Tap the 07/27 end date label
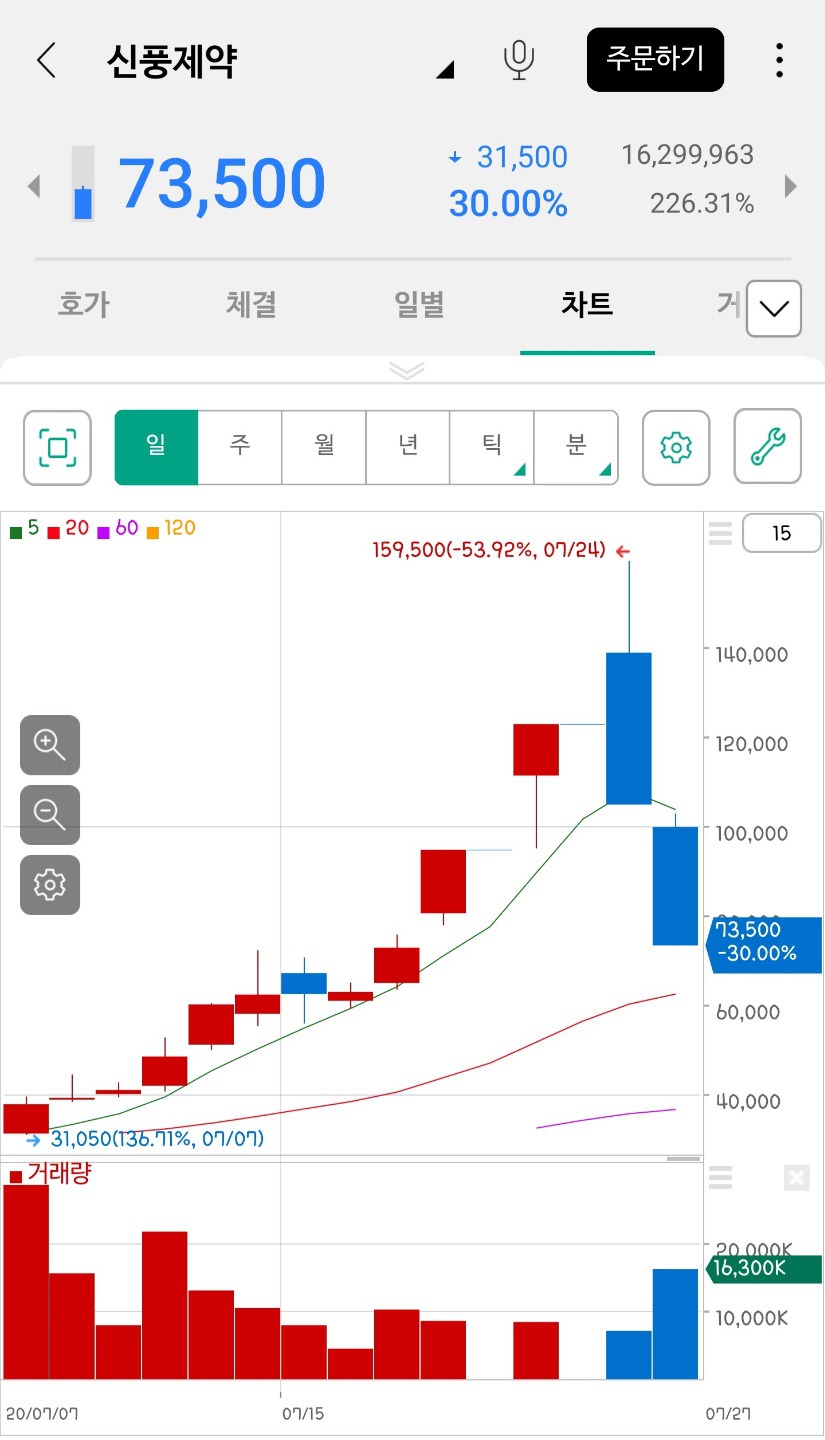825x1440 pixels. tap(728, 1414)
